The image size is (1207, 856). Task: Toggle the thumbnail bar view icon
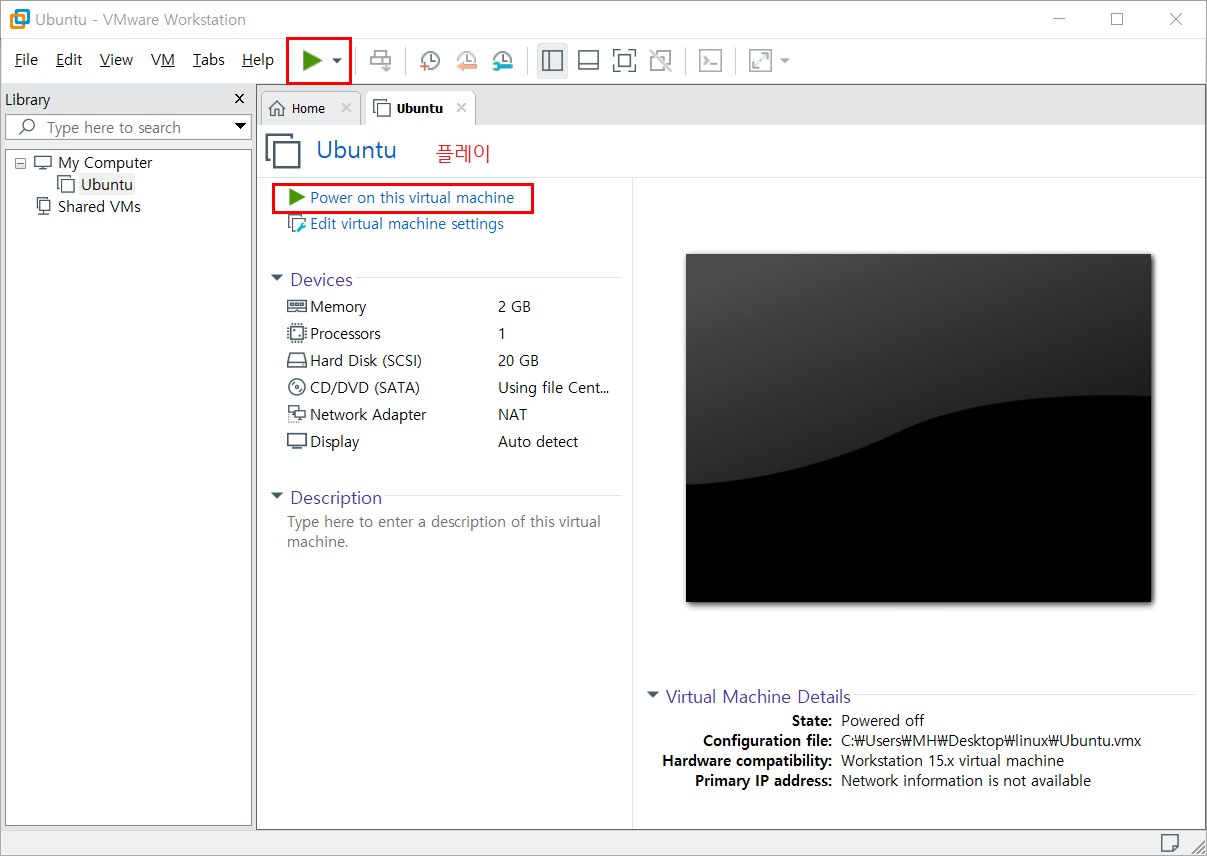coord(589,61)
